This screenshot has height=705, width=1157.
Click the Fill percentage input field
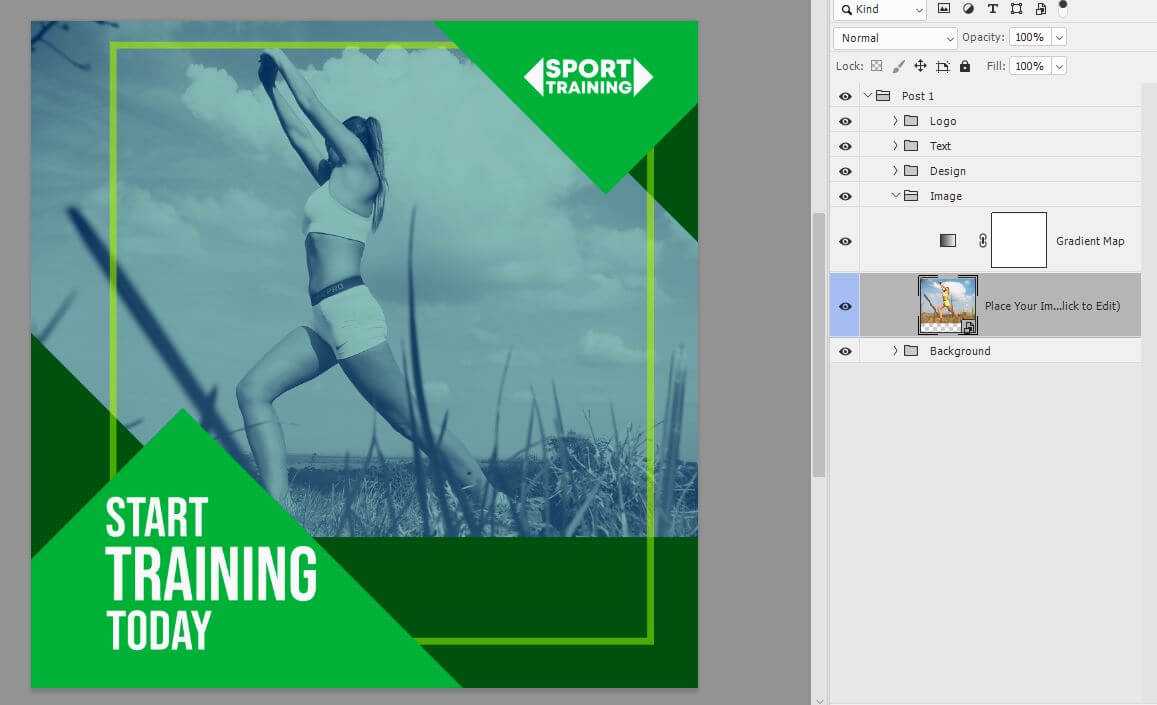coord(1028,66)
